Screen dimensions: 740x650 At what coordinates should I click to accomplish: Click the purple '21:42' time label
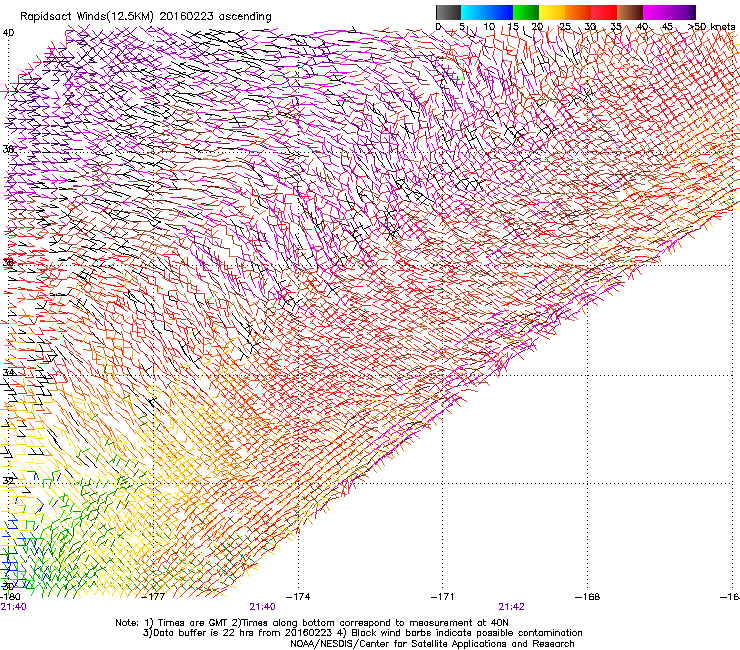[512, 607]
